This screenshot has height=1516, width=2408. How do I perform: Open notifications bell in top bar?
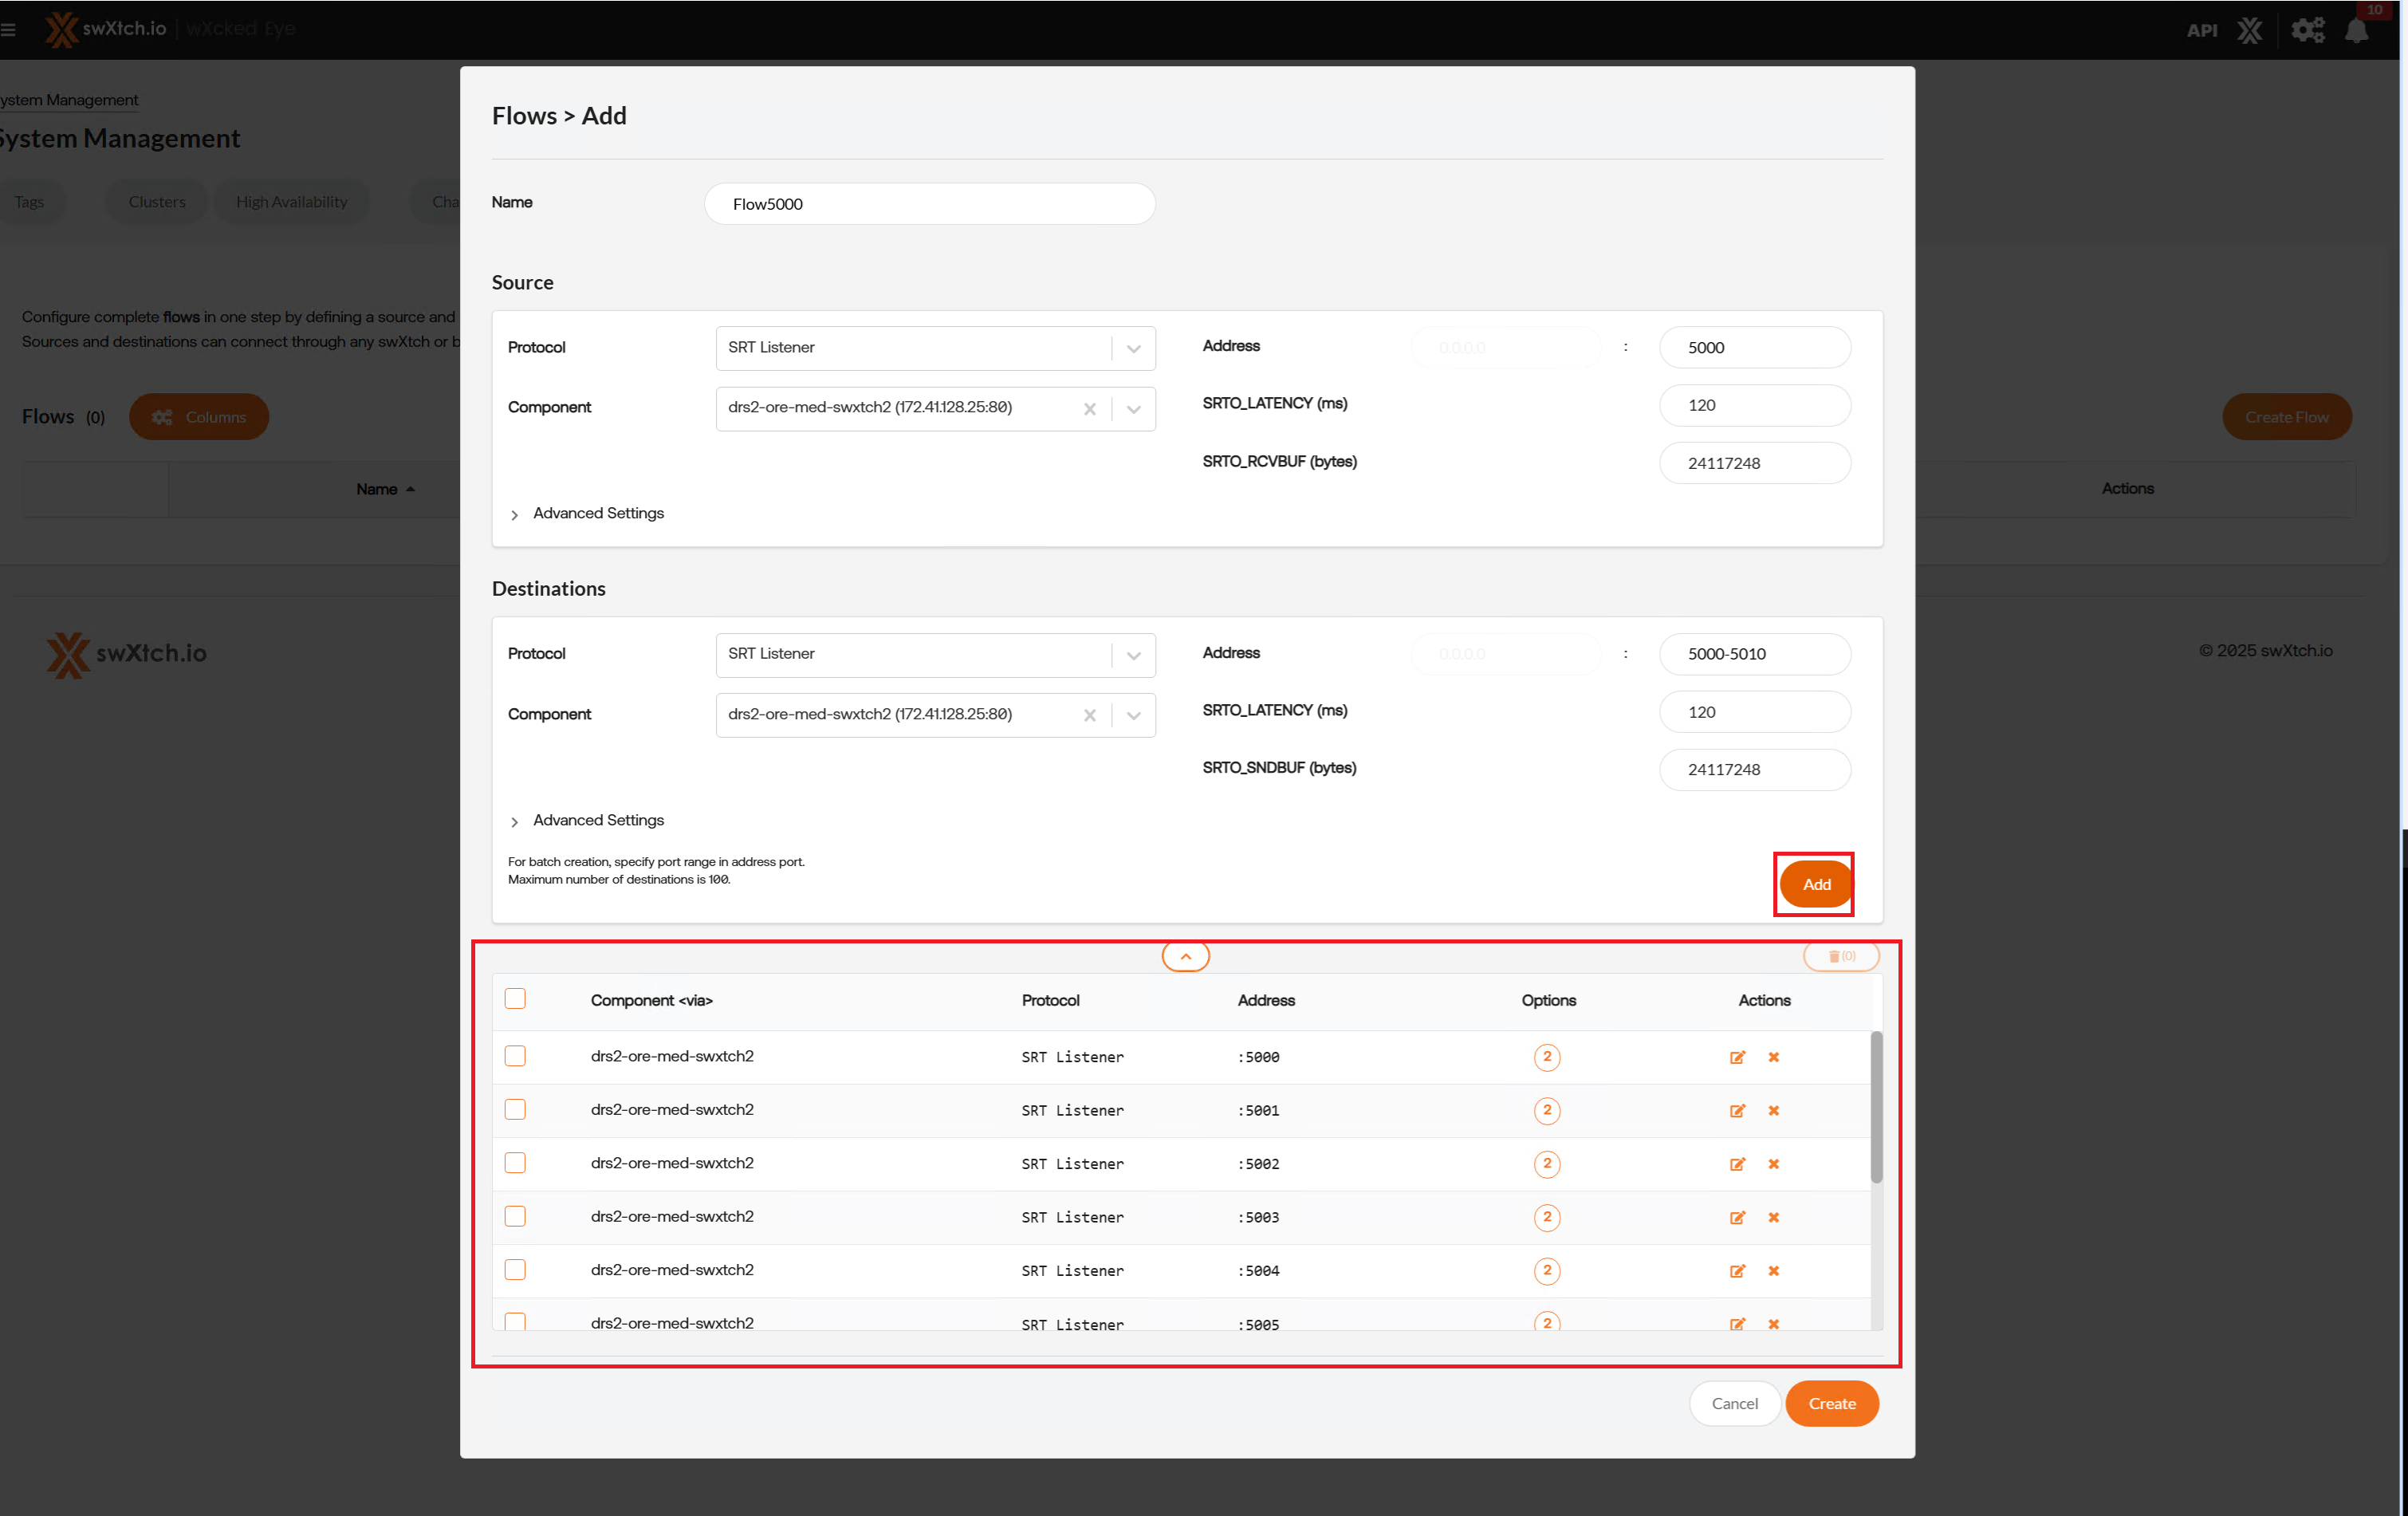[2356, 30]
